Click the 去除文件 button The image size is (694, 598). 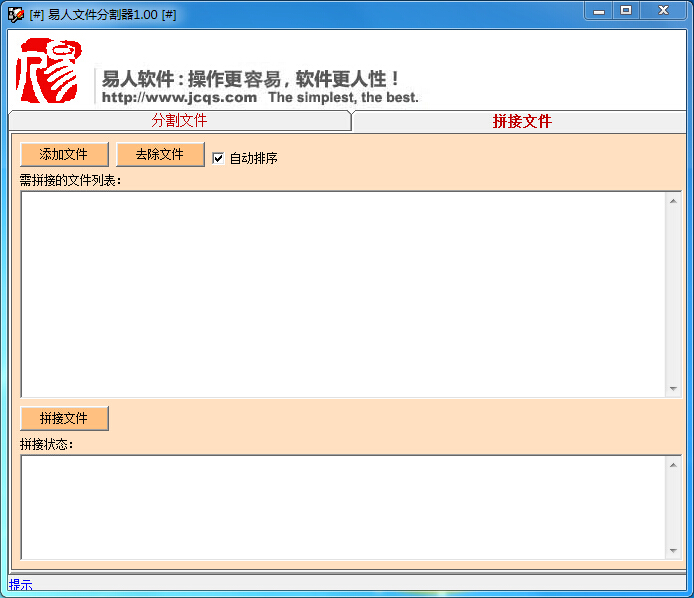[x=160, y=155]
